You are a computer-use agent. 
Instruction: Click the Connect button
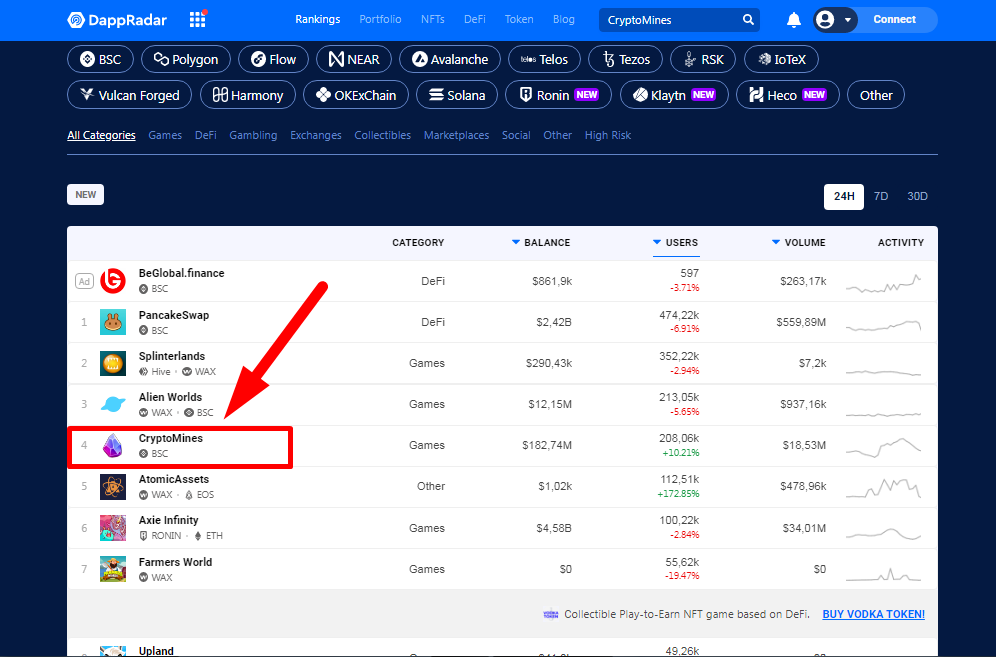click(894, 20)
